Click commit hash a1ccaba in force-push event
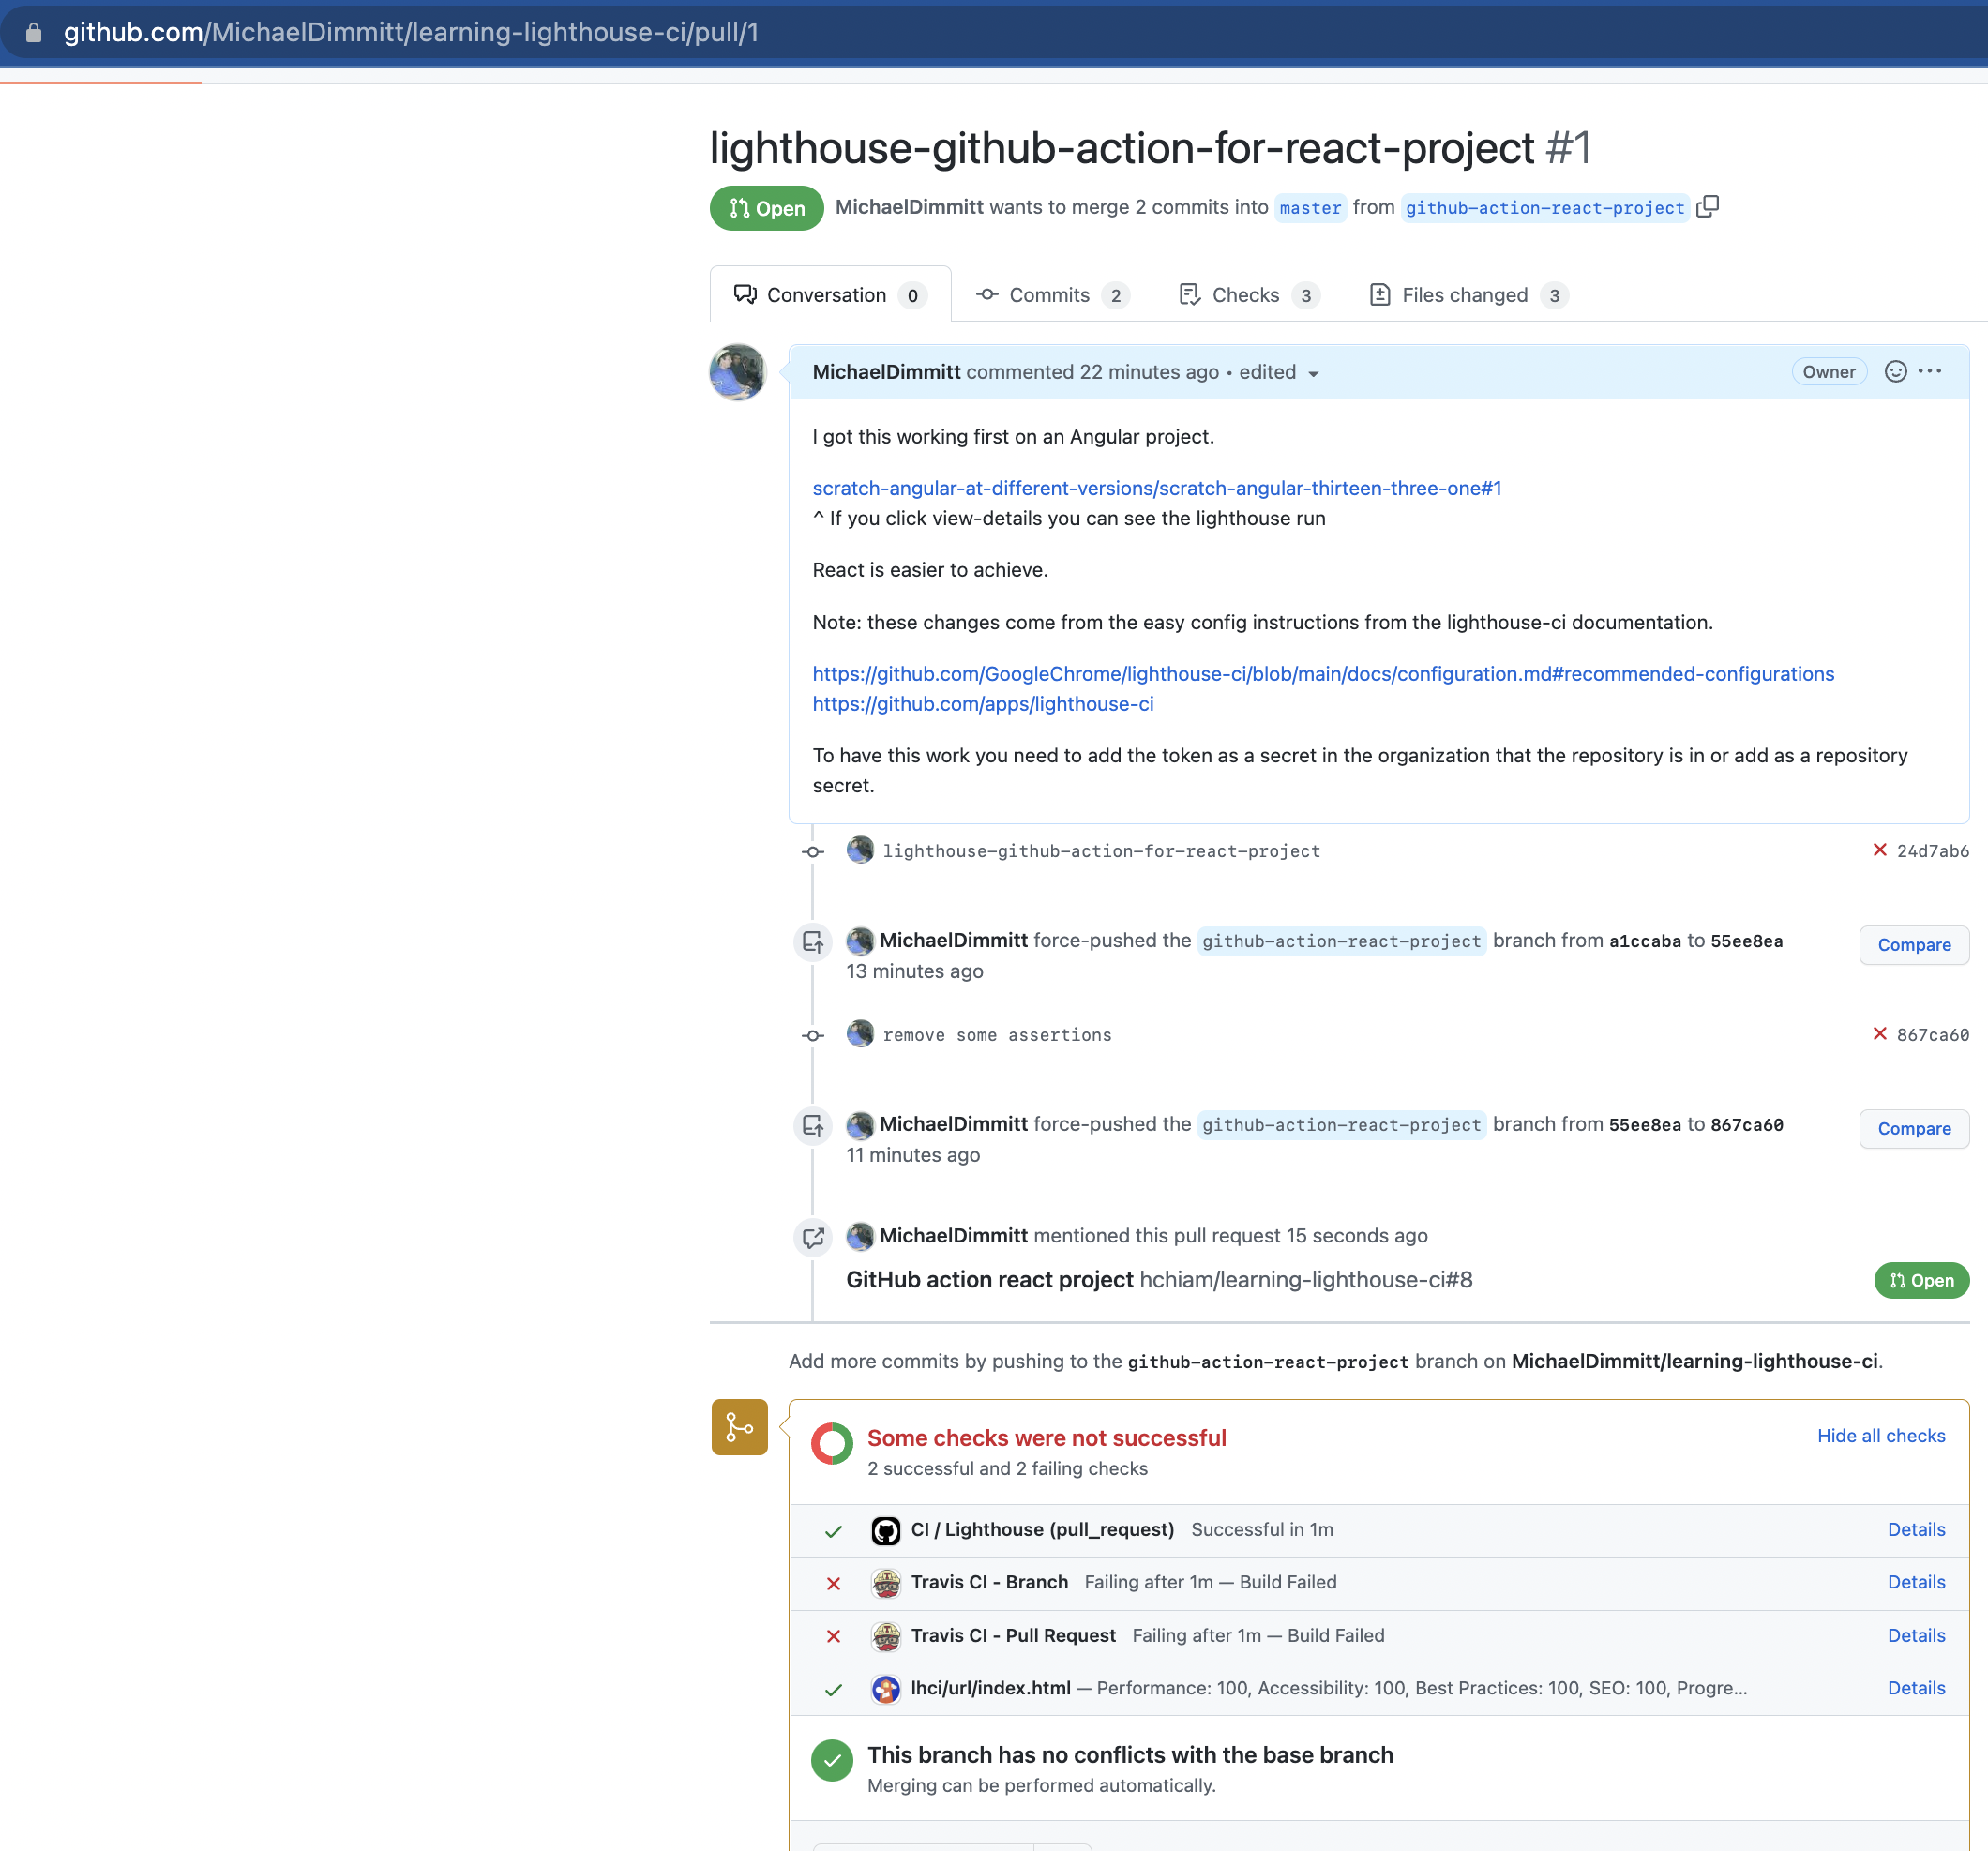 (1645, 941)
